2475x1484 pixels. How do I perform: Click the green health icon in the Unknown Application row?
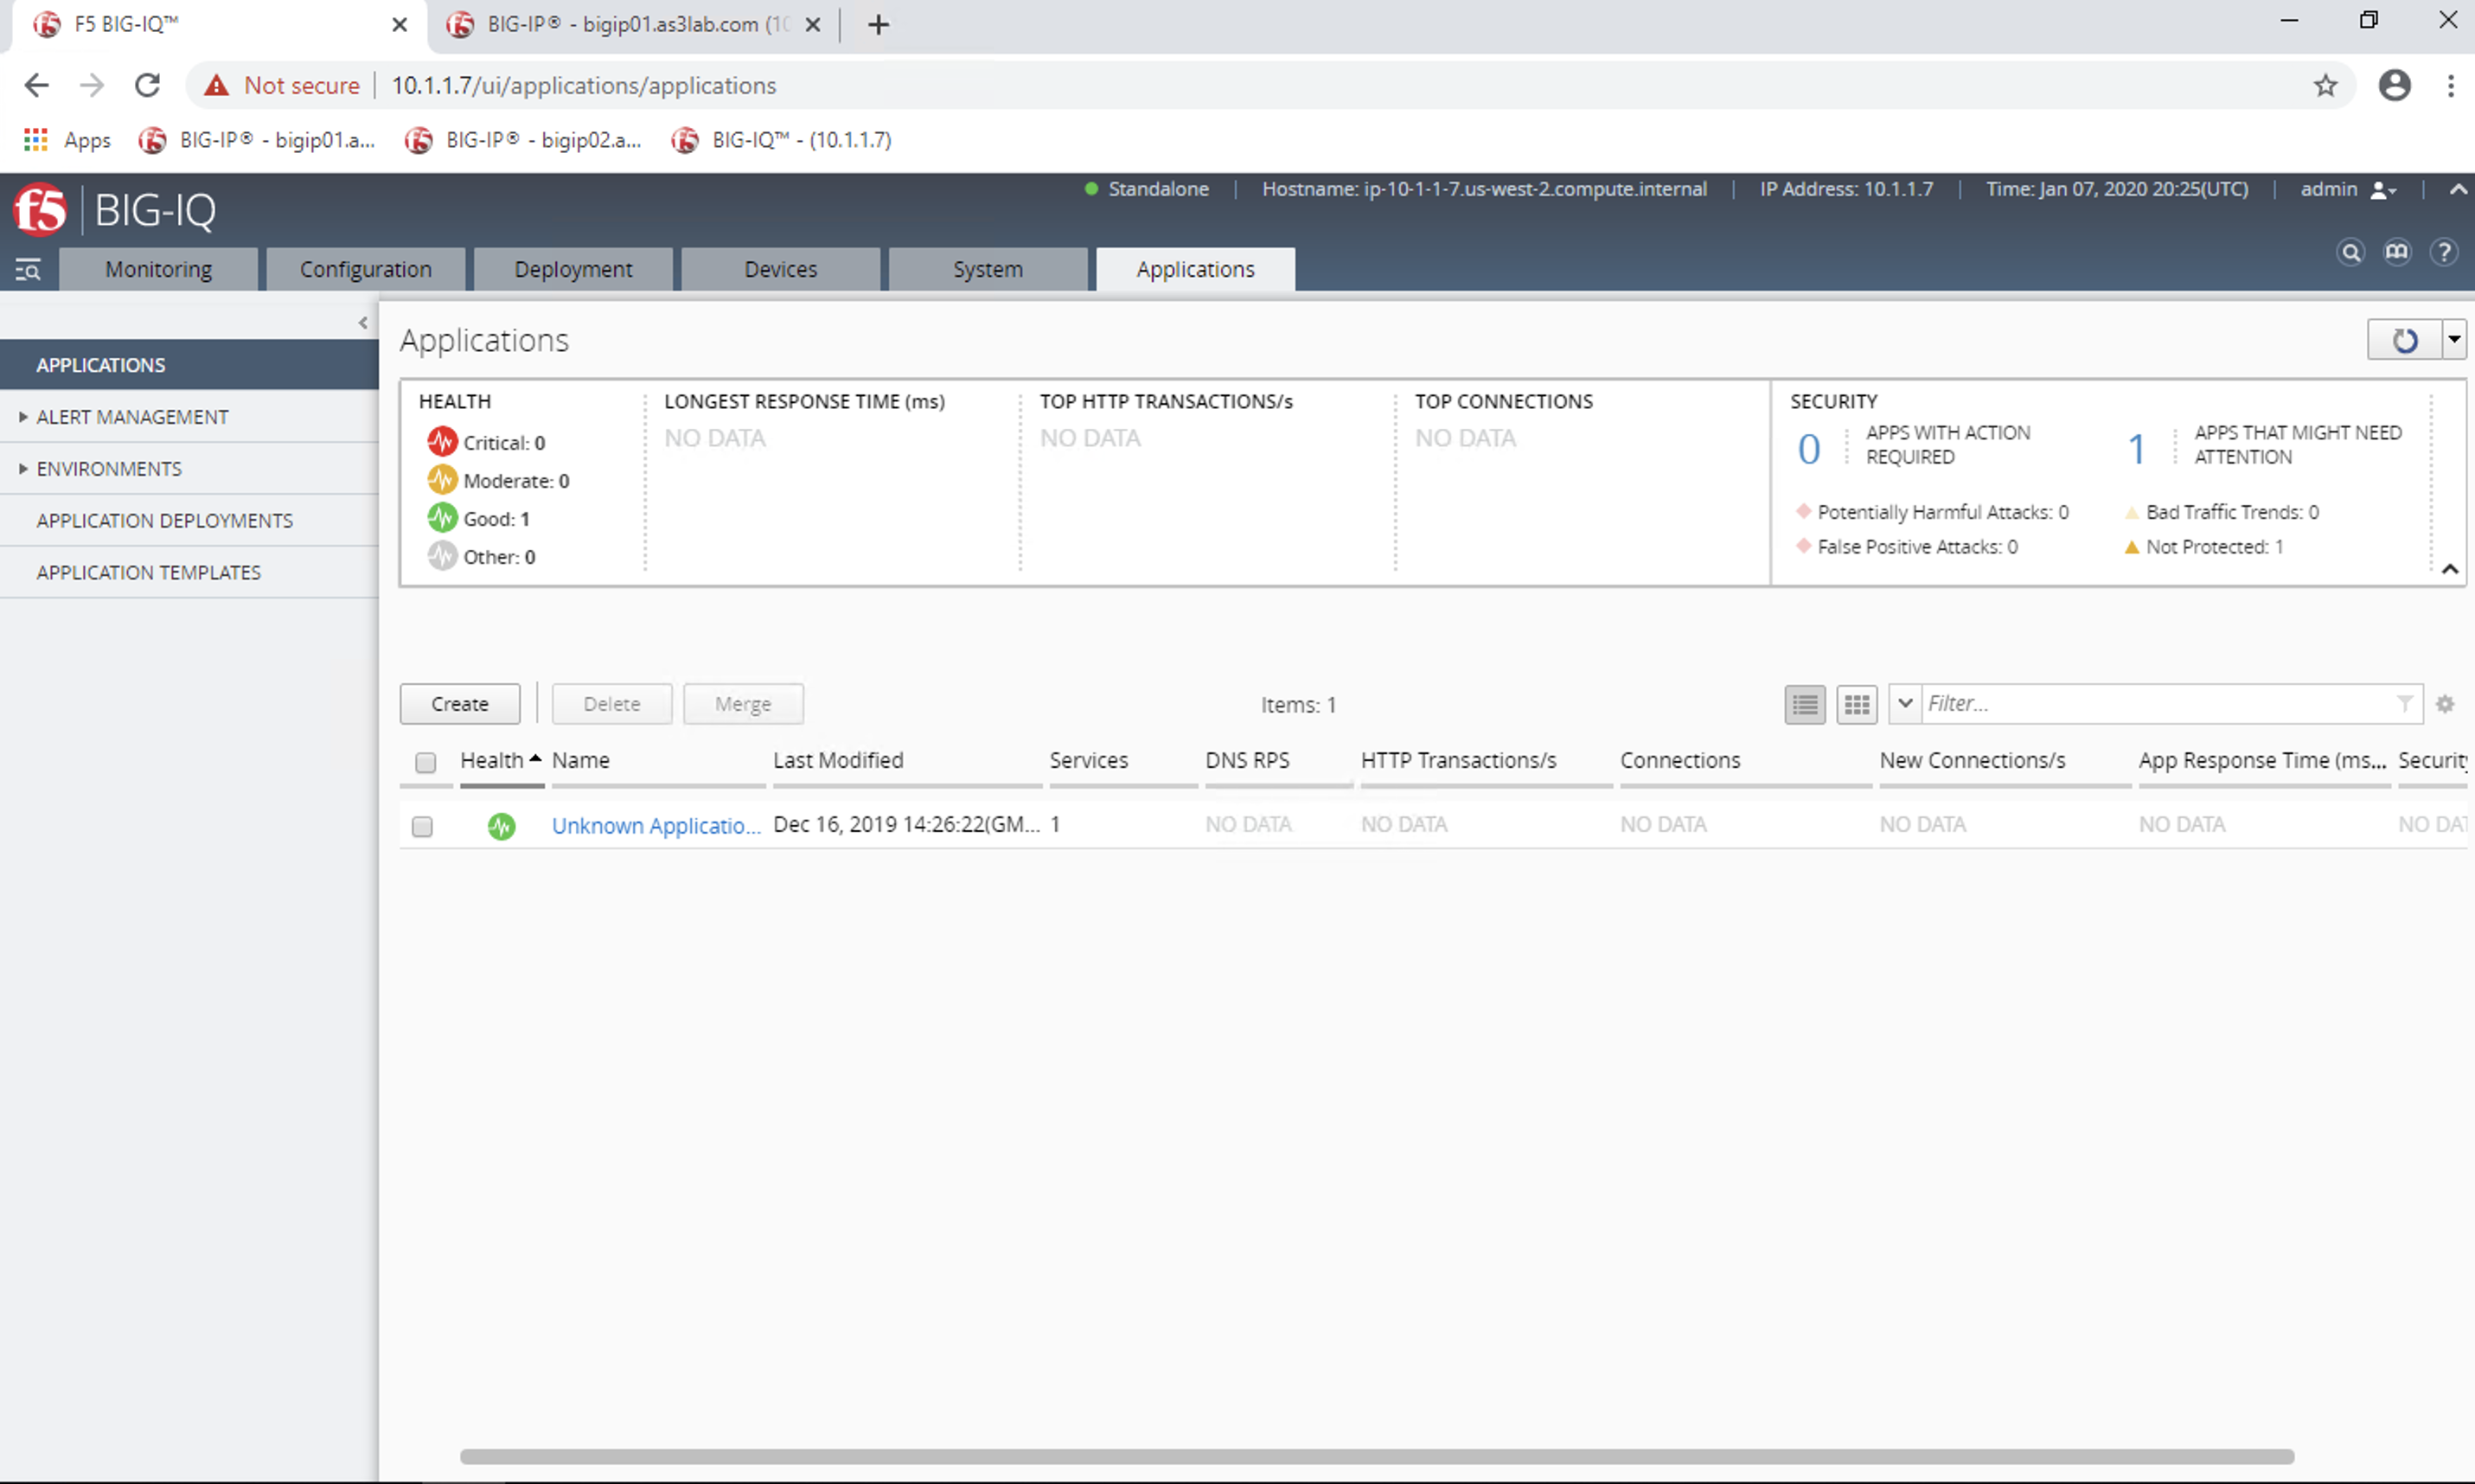[501, 826]
